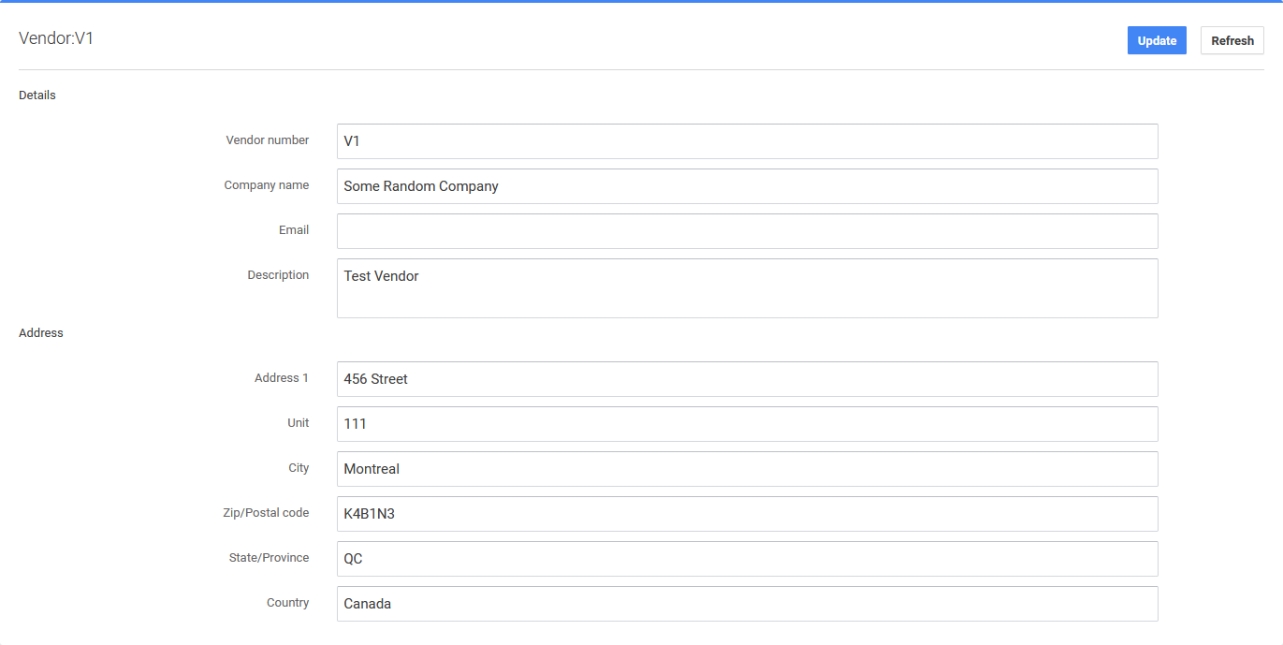Screen dimensions: 1283x645
Task: Click the Unit field showing 111
Action: (746, 424)
